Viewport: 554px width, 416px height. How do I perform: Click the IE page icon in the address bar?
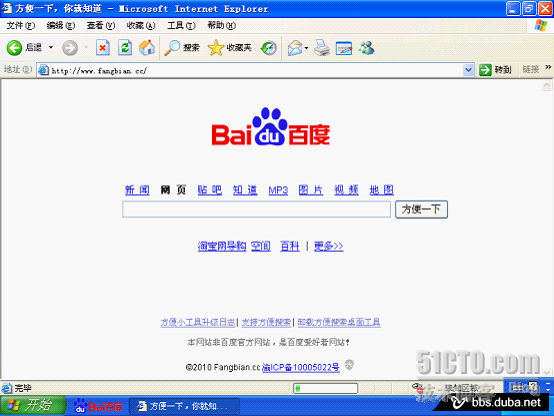pyautogui.click(x=43, y=70)
